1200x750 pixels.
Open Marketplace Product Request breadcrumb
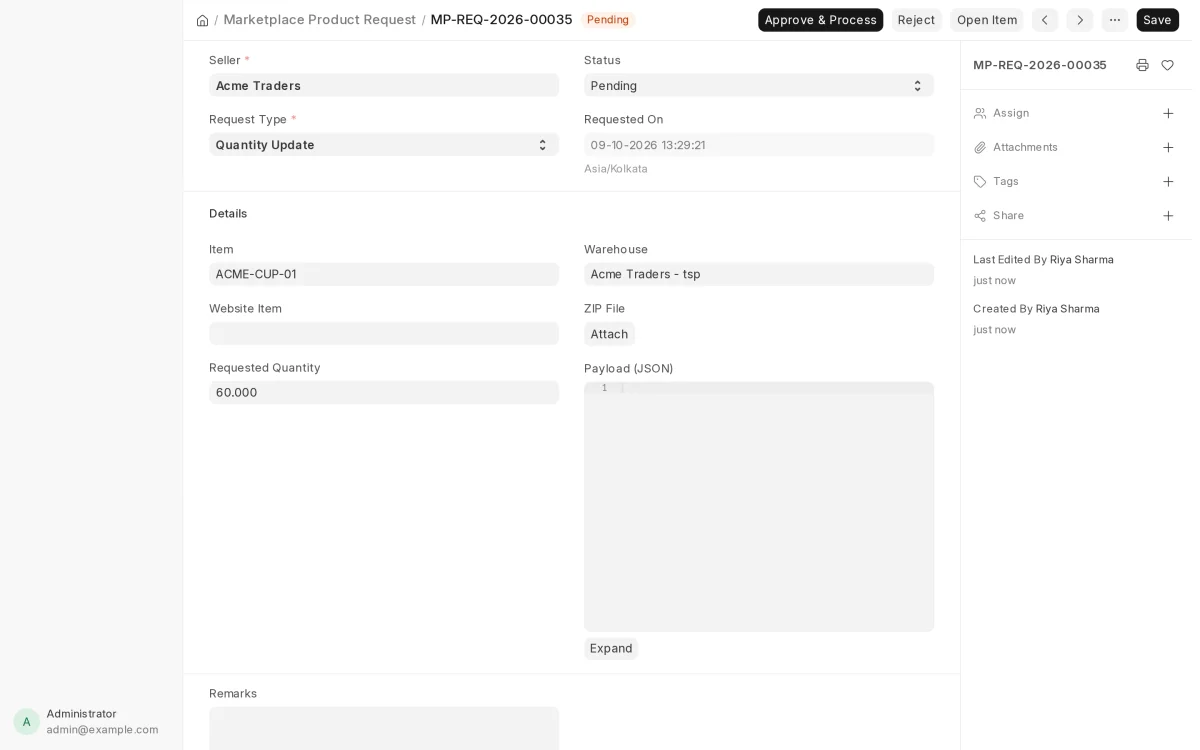coord(320,20)
